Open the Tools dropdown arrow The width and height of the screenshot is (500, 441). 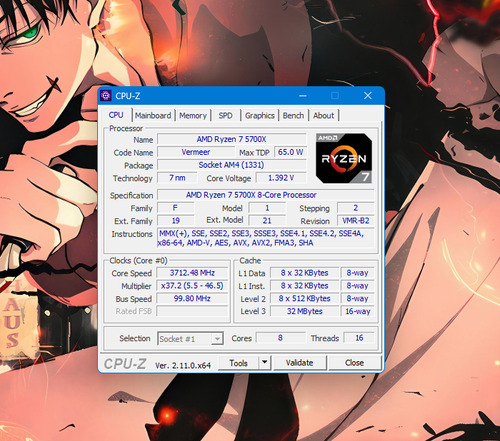click(x=265, y=362)
